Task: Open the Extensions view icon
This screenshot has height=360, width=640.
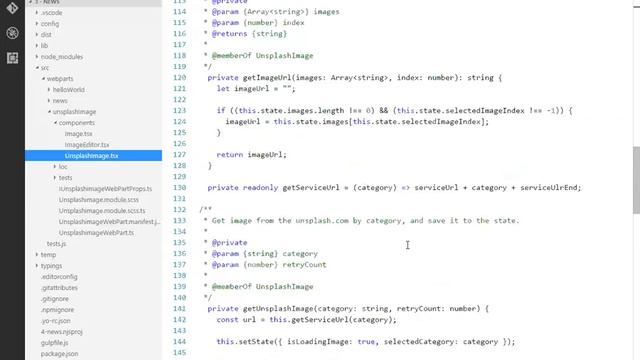Action: 12,58
